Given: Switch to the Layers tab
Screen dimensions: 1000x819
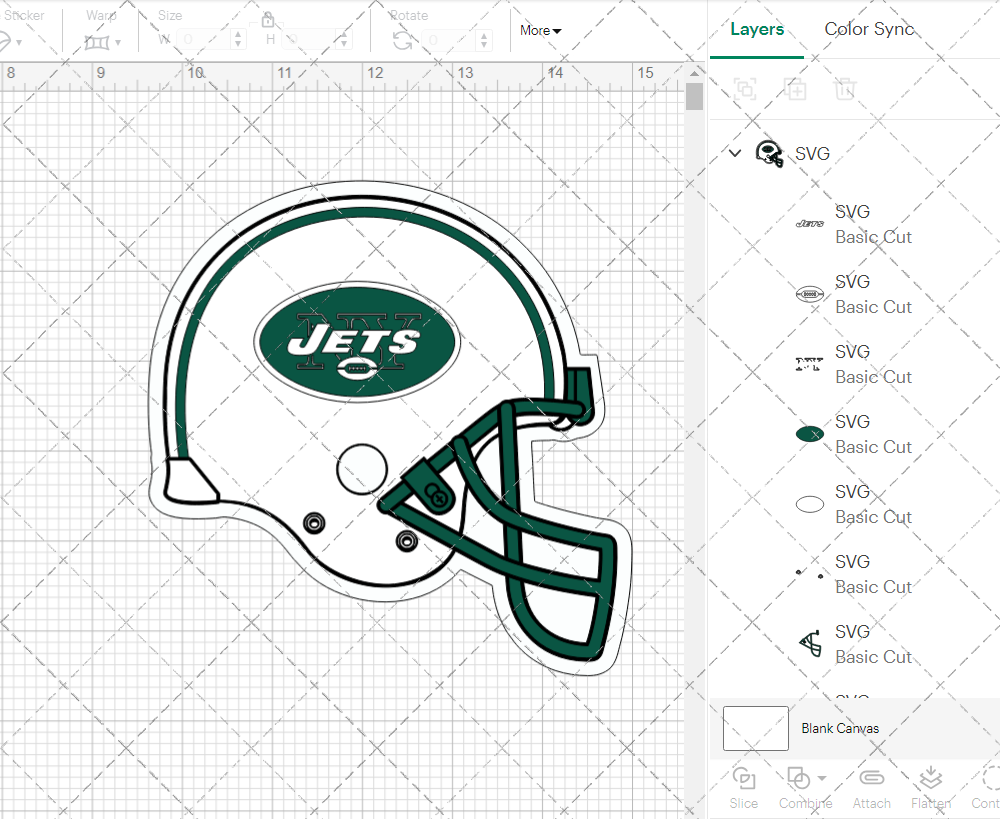Looking at the screenshot, I should (x=757, y=29).
